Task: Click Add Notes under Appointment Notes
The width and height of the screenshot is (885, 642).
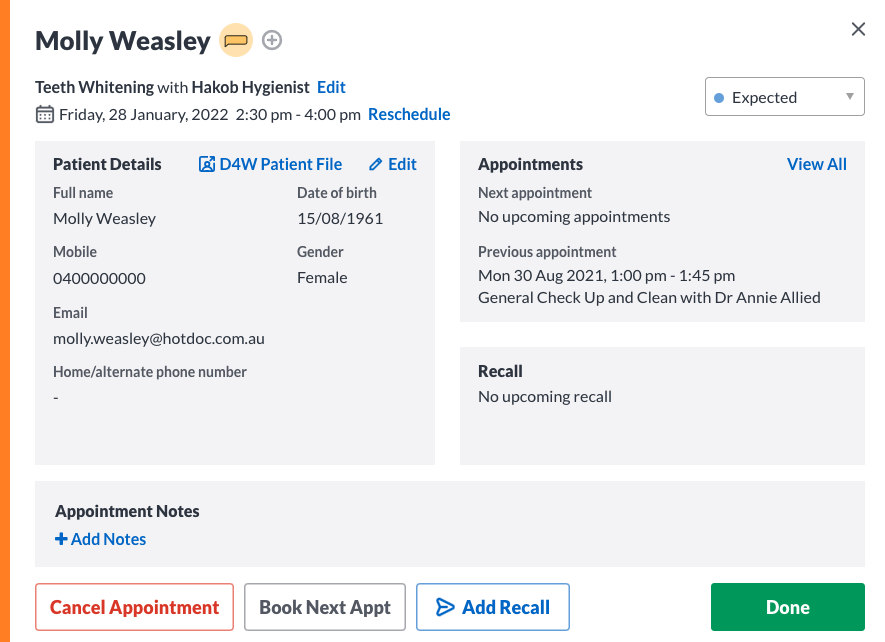Action: [x=100, y=539]
